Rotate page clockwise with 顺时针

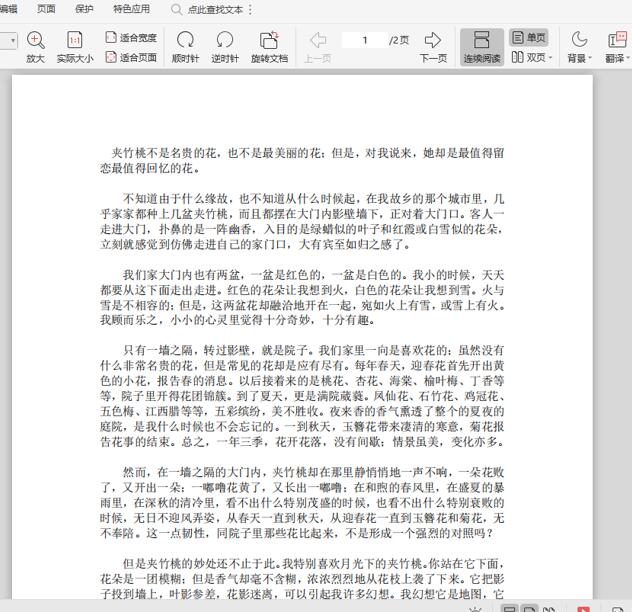(x=185, y=47)
